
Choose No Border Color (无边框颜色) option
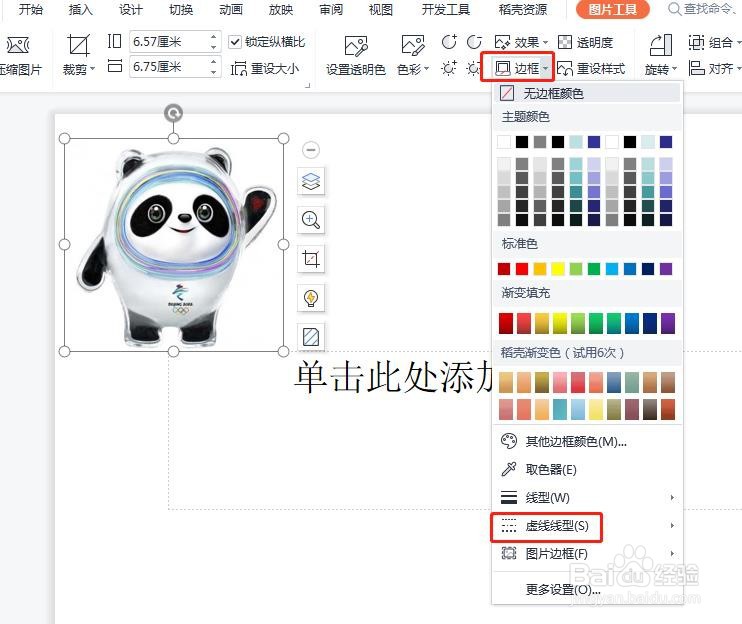point(588,93)
